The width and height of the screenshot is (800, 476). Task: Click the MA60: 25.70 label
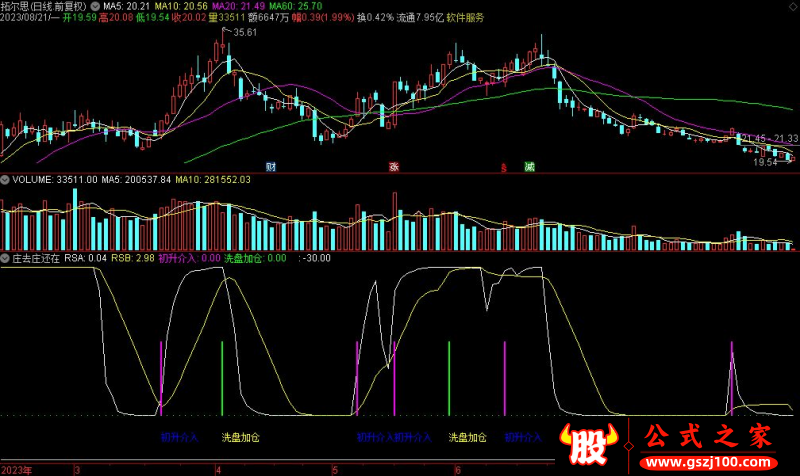point(296,6)
